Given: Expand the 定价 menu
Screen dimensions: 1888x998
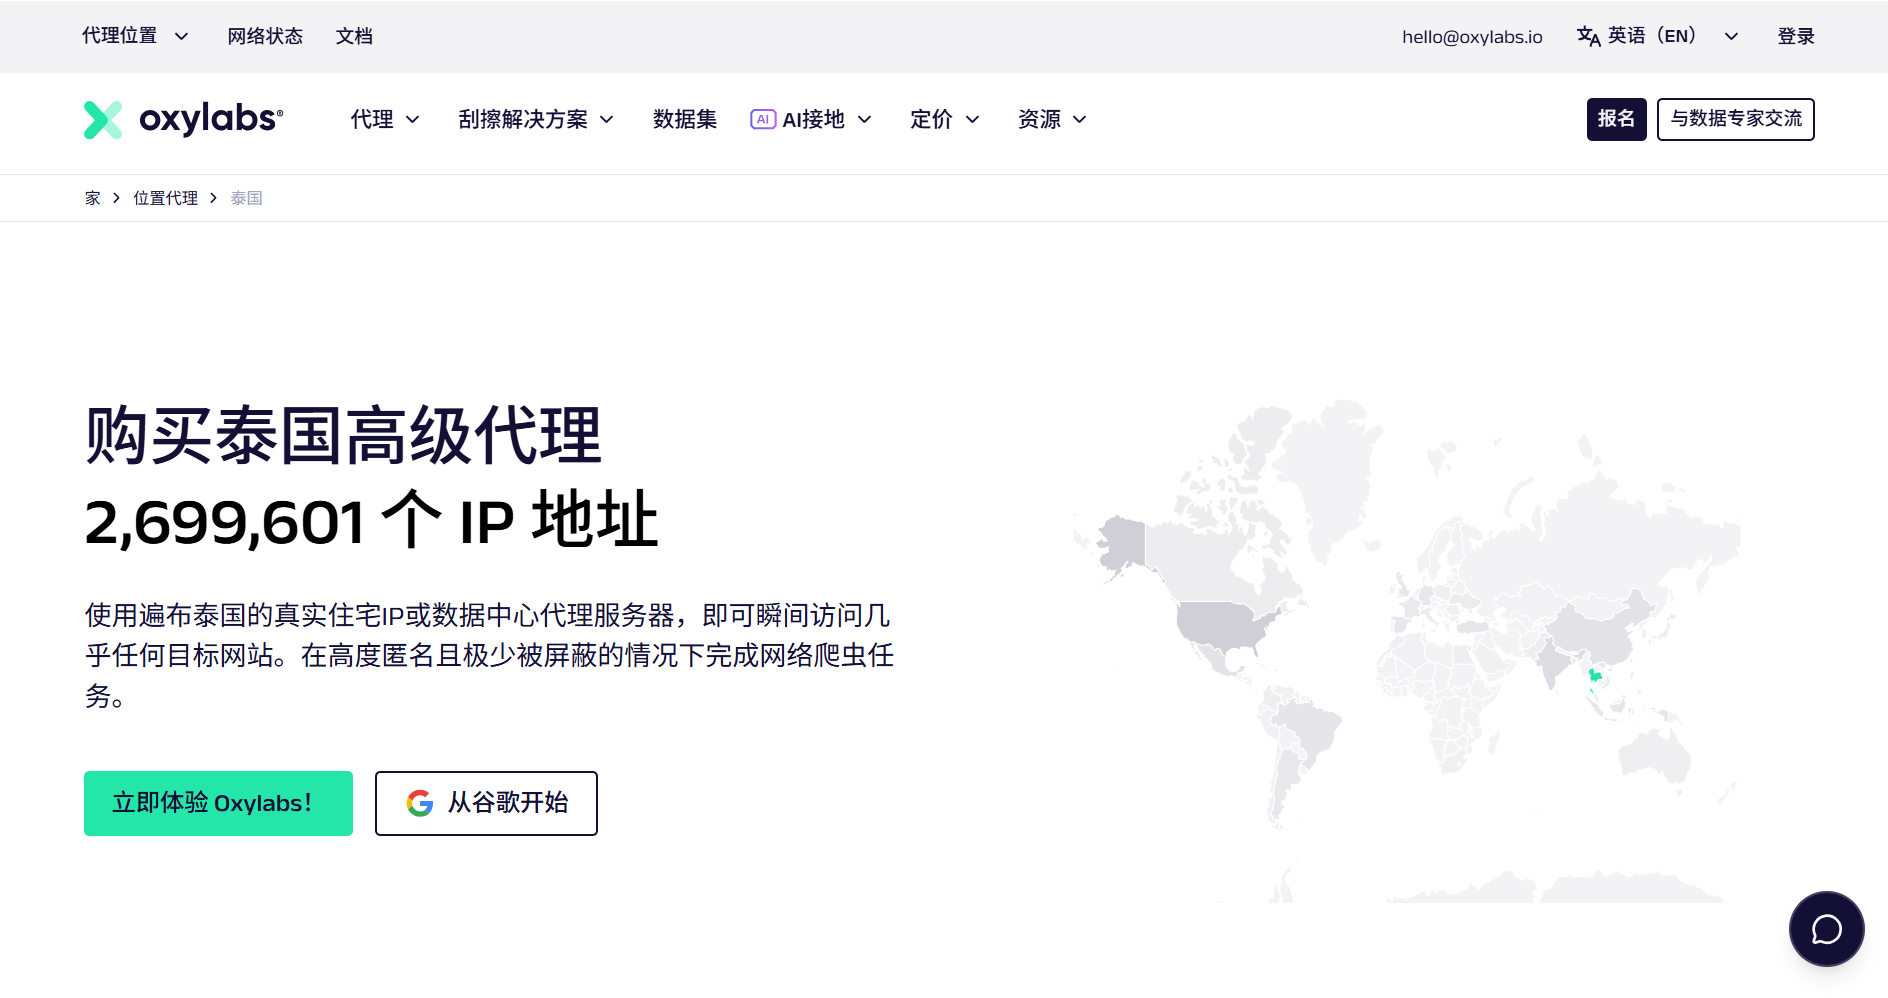Looking at the screenshot, I should coord(945,119).
